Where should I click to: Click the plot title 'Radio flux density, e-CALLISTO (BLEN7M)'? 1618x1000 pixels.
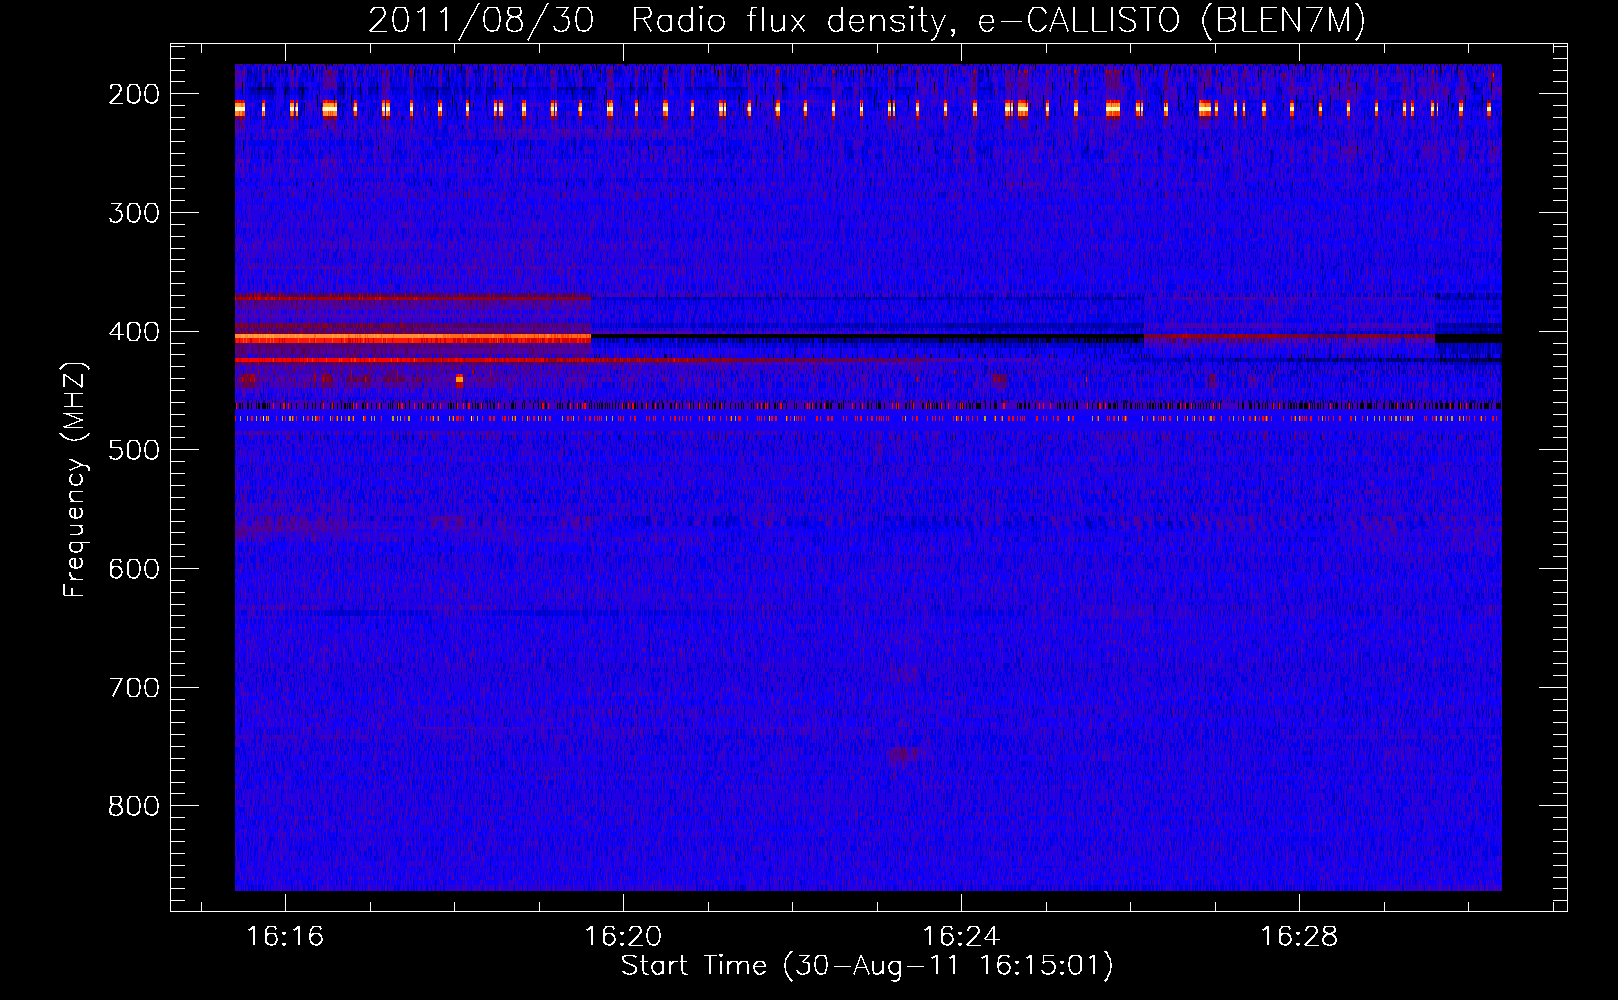pos(998,21)
